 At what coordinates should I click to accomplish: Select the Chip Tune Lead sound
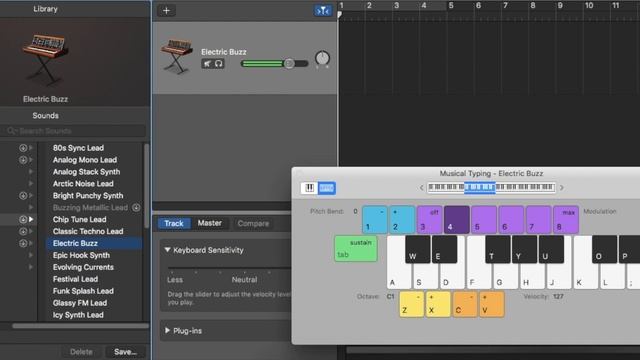point(80,220)
